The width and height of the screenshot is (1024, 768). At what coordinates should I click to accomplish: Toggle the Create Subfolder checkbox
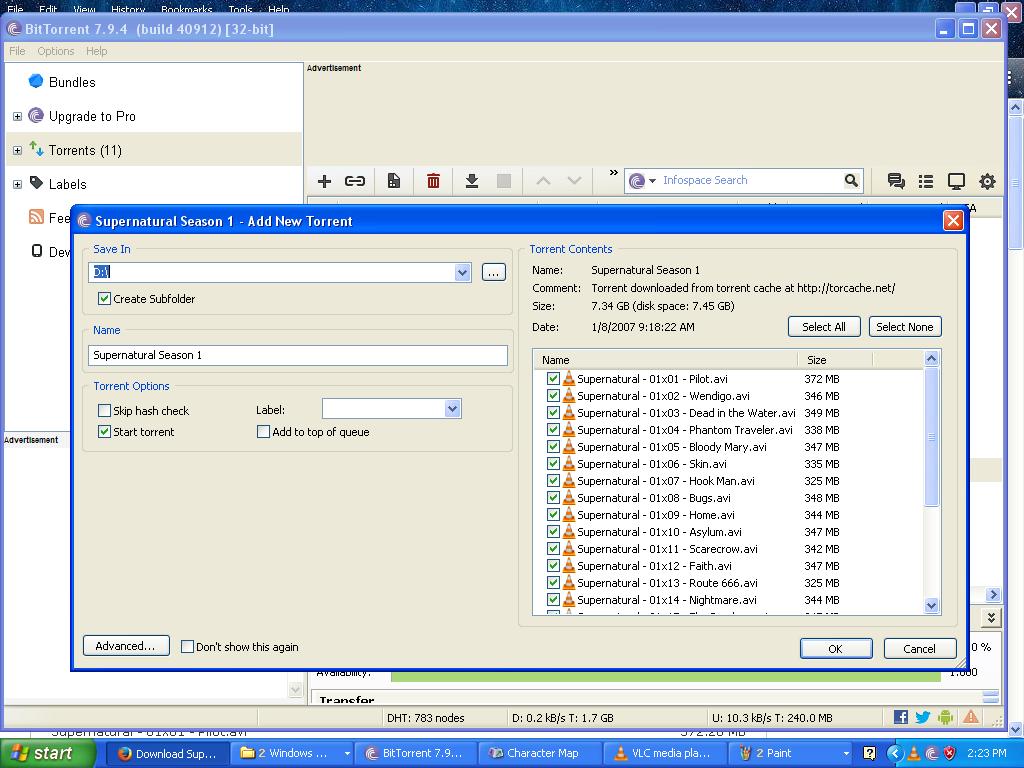(104, 298)
